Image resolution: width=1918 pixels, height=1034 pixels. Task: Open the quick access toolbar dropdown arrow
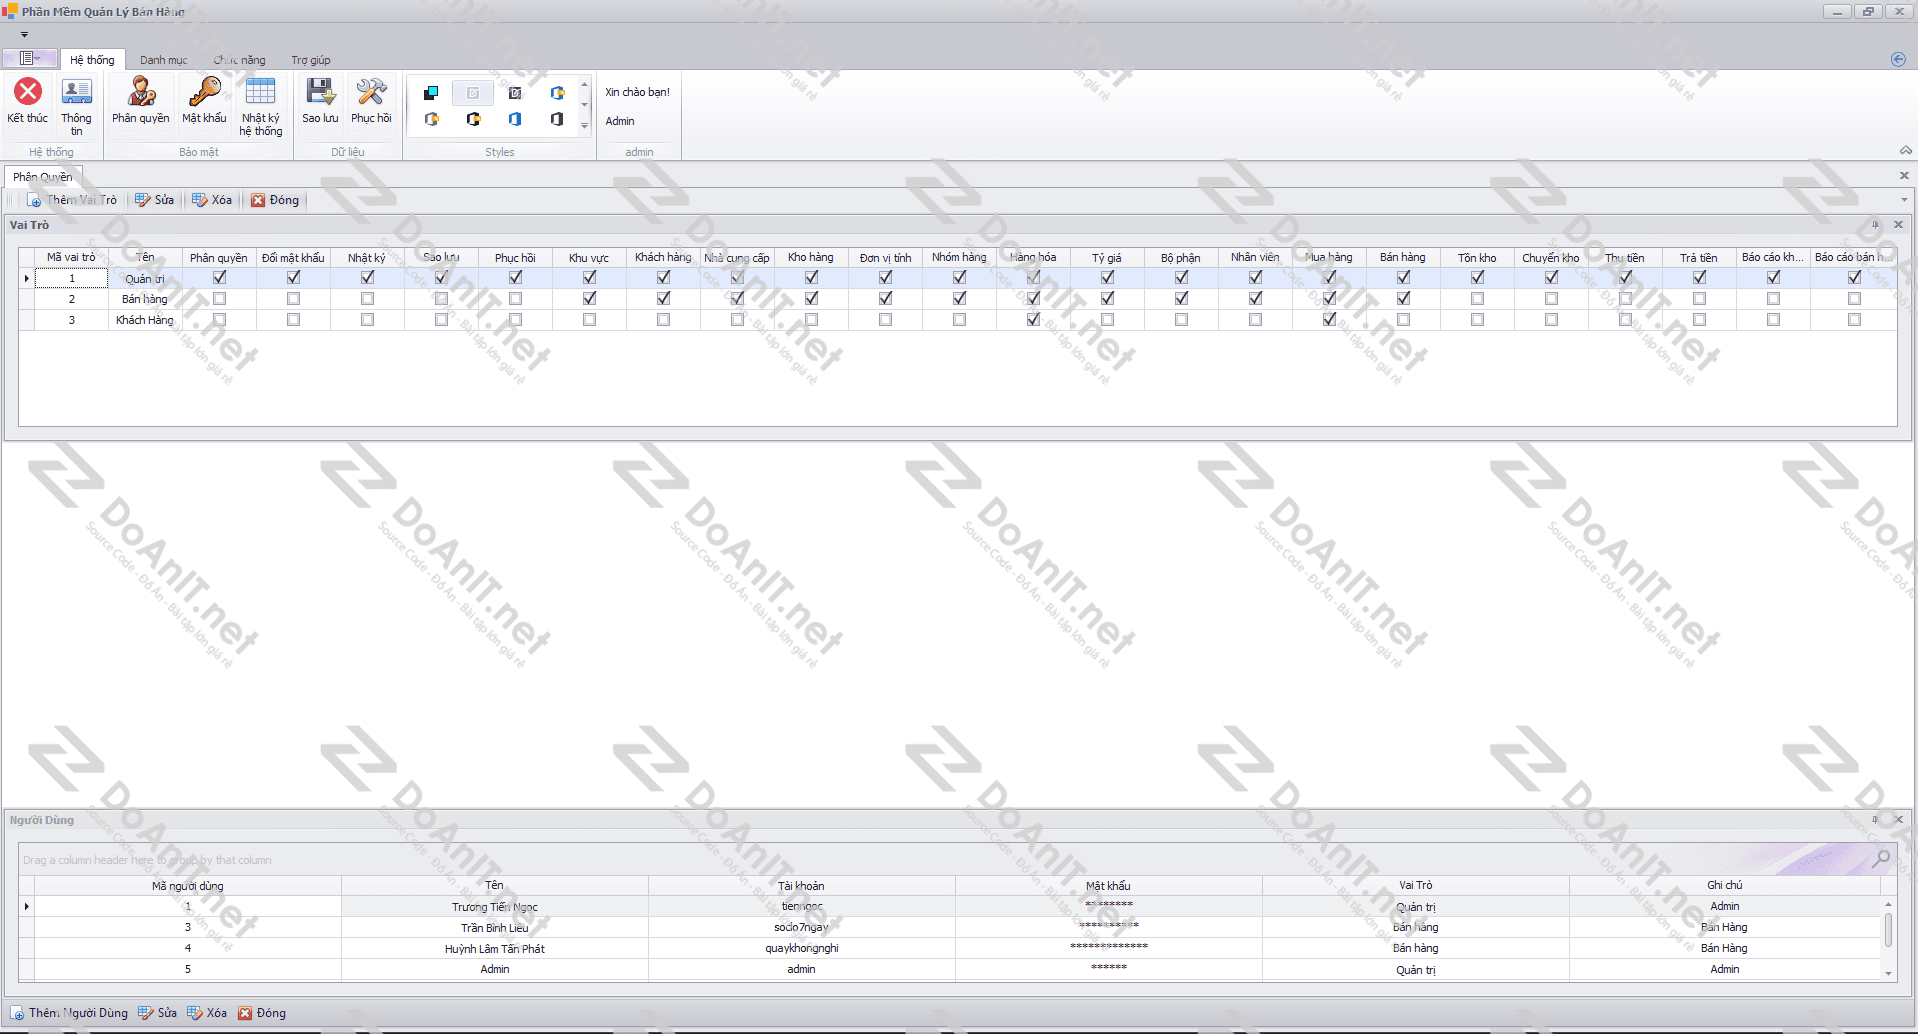click(x=24, y=35)
